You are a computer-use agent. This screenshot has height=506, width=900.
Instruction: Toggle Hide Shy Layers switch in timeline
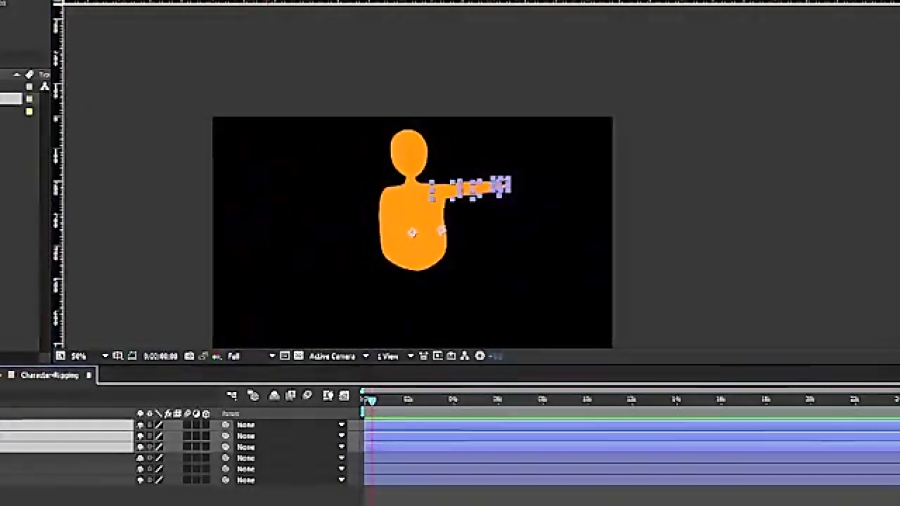274,395
